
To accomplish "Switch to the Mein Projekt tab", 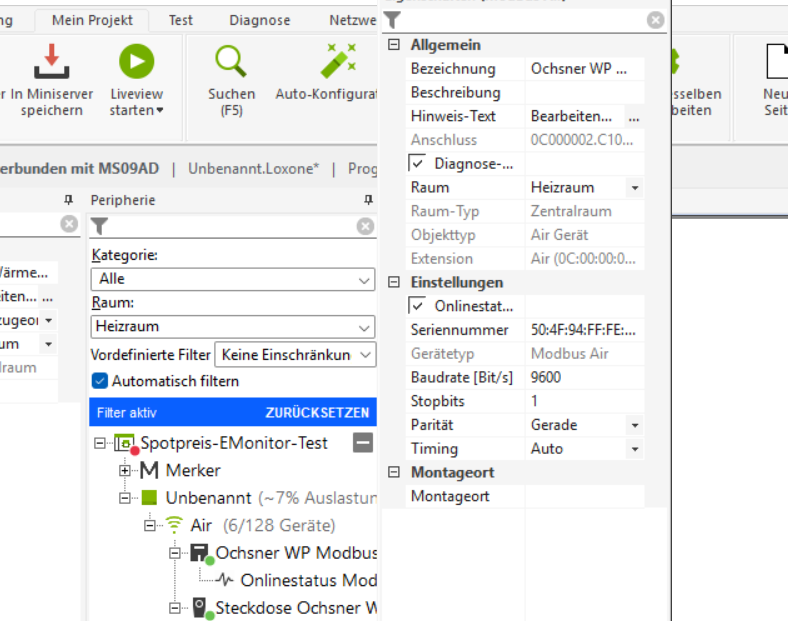I will point(92,20).
